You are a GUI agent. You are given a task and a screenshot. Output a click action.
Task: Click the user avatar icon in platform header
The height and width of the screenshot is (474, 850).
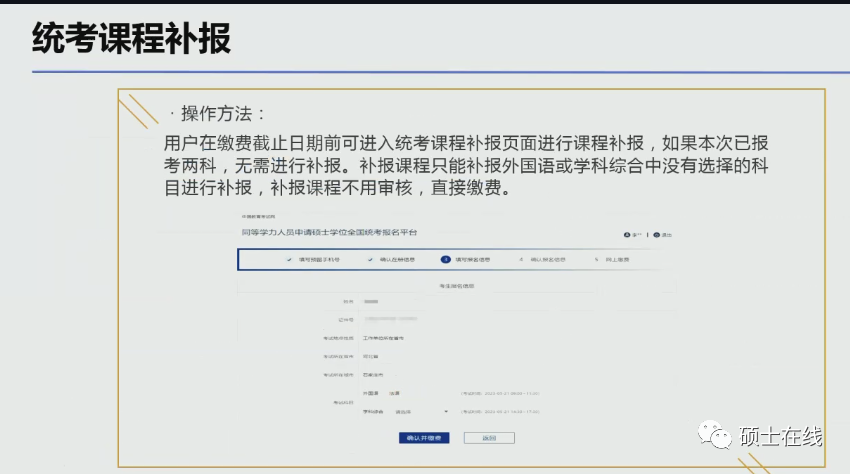pos(627,235)
